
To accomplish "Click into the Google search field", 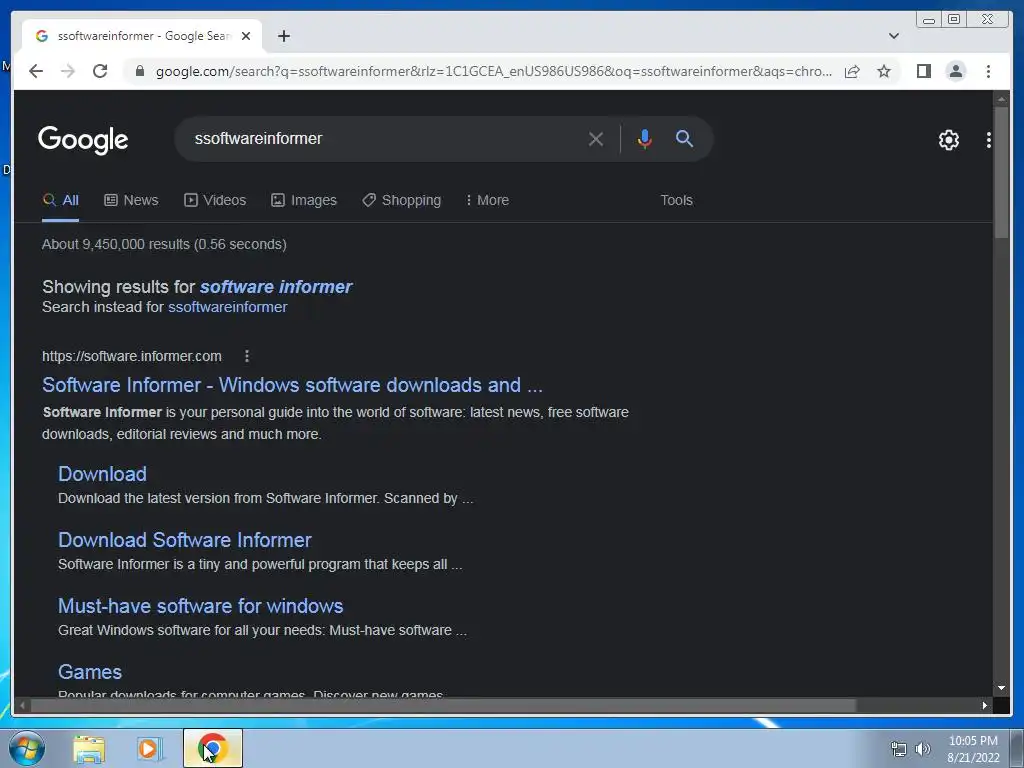I will [x=385, y=138].
